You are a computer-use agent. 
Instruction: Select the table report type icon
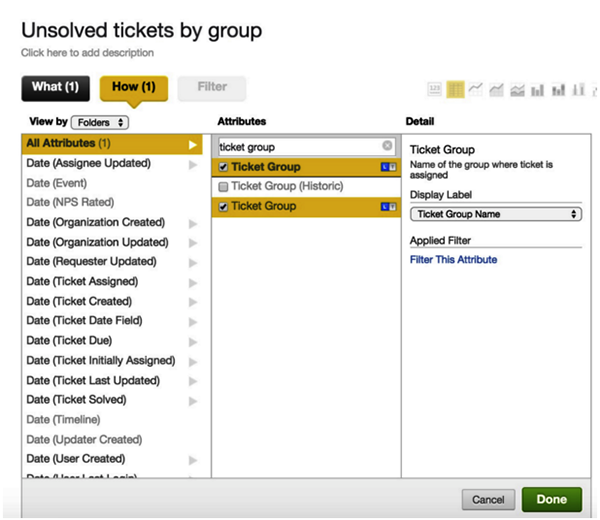(x=456, y=90)
